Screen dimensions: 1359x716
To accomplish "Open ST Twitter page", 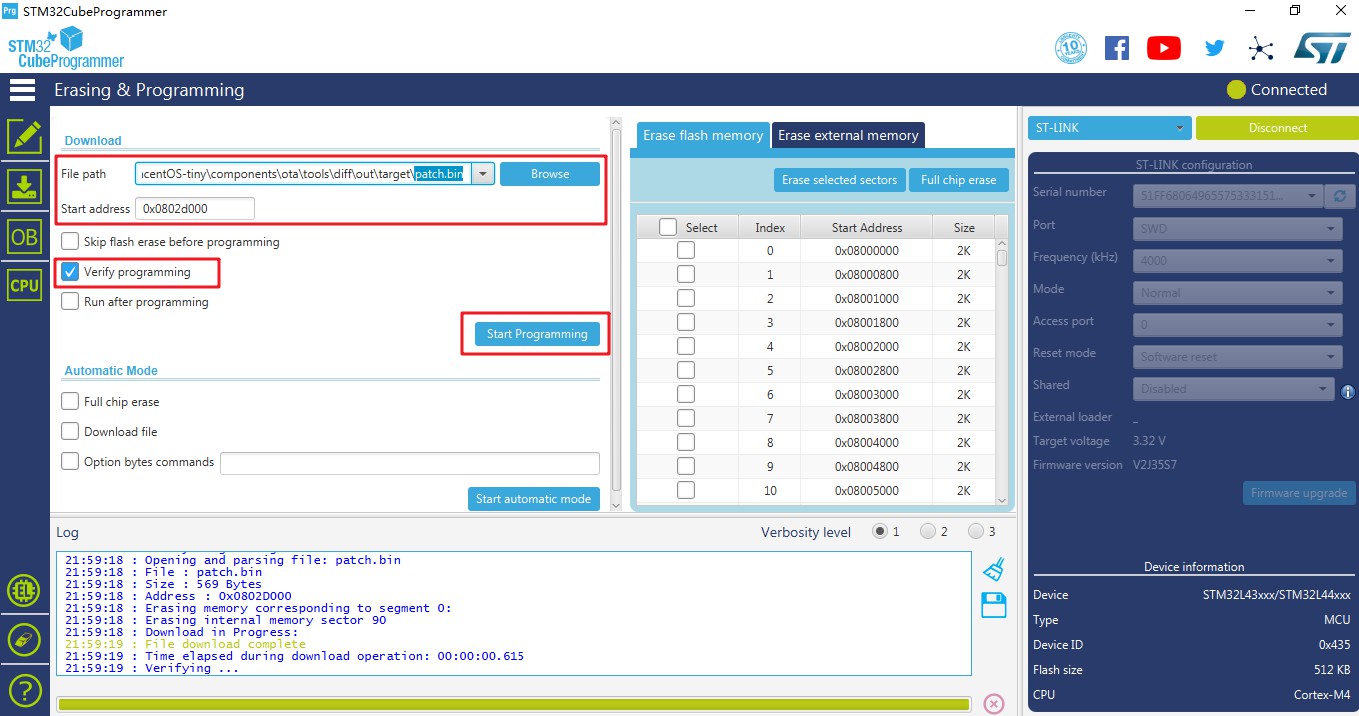I will click(x=1214, y=48).
